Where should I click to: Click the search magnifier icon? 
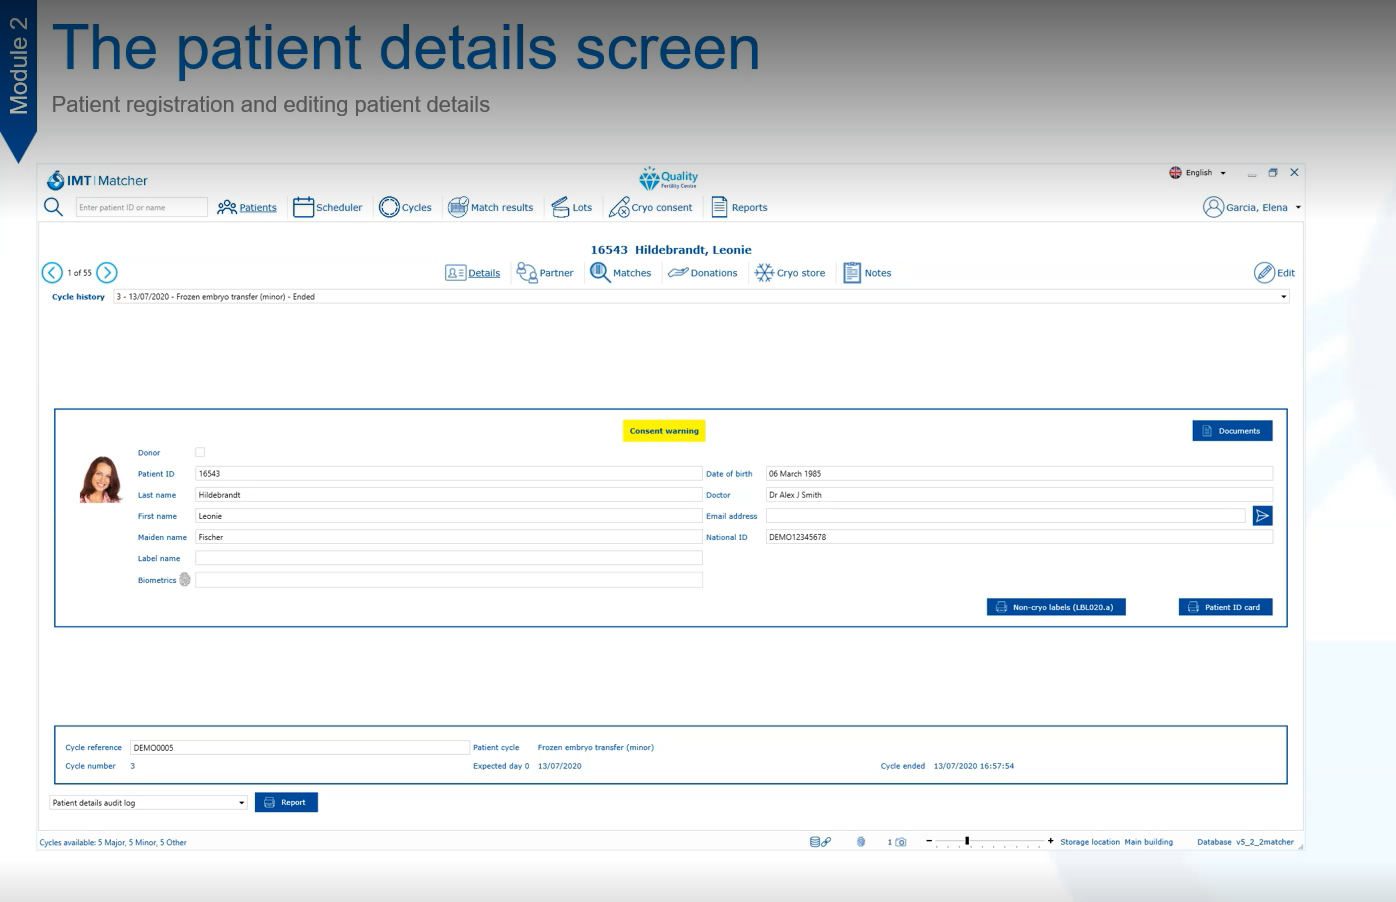(x=54, y=207)
